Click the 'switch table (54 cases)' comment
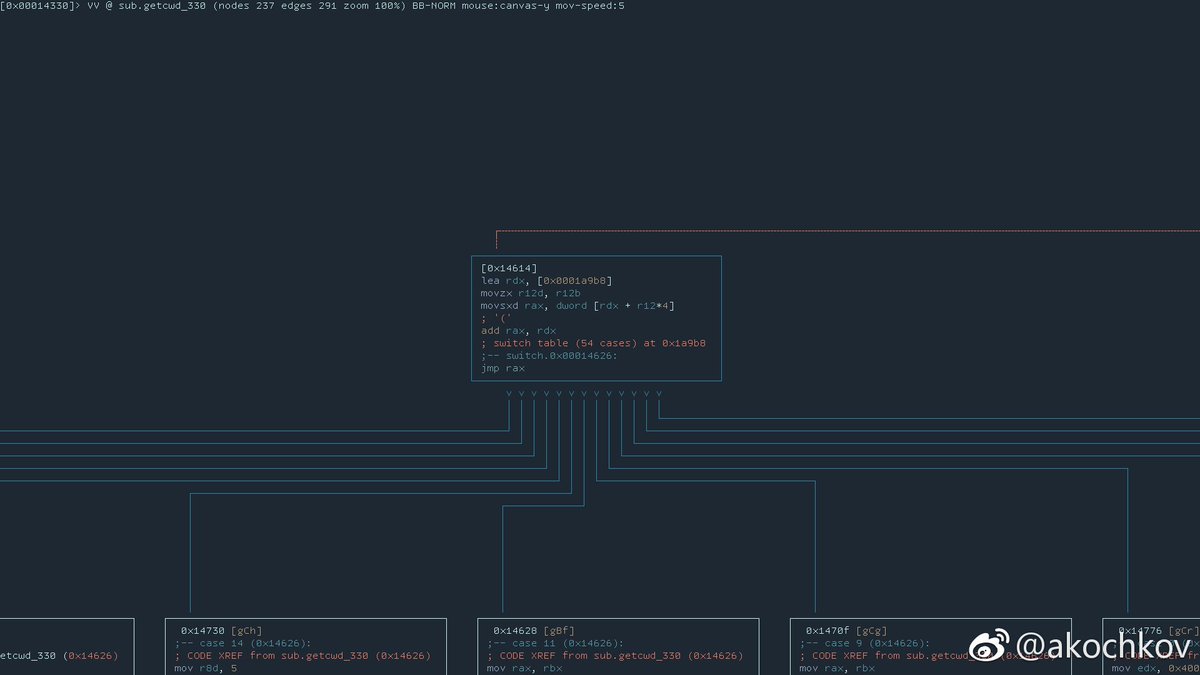 coord(564,343)
